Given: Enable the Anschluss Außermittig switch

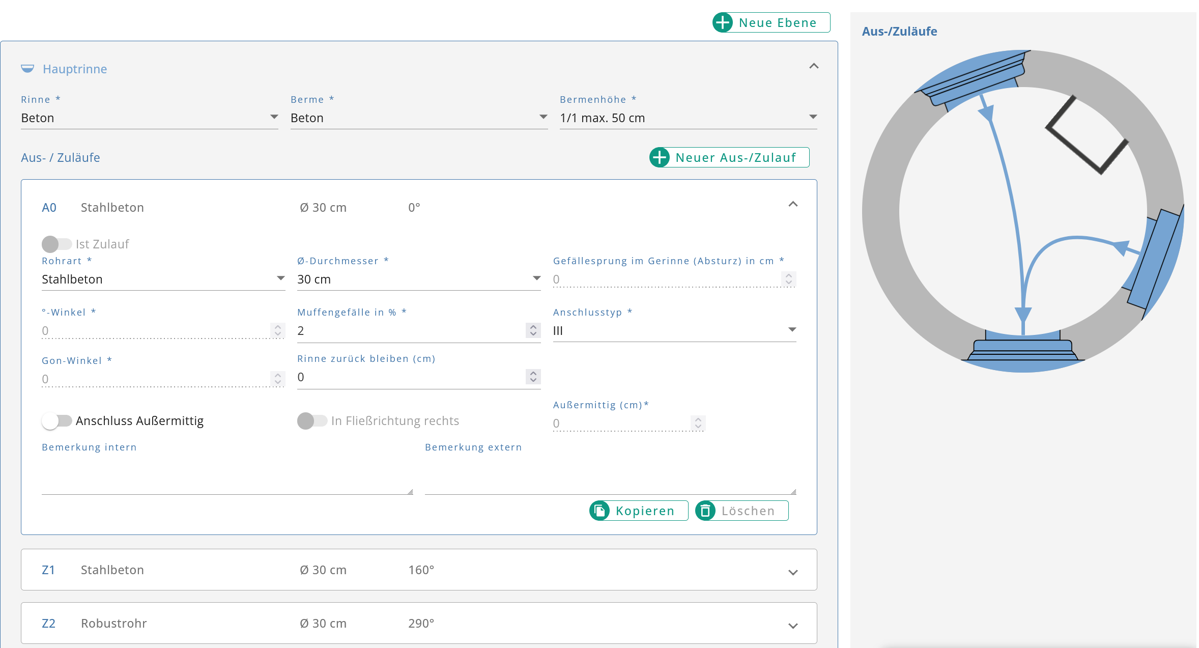Looking at the screenshot, I should [x=56, y=421].
